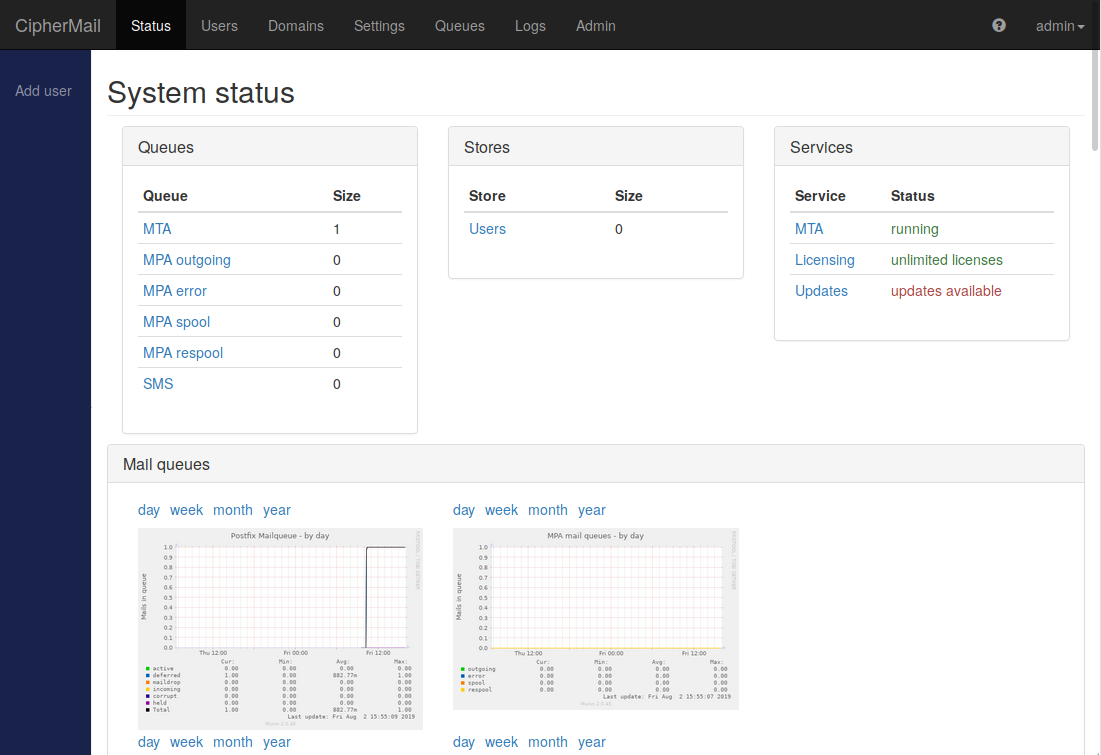The image size is (1101, 755).
Task: Show MPA mail queues graph by month
Action: pyautogui.click(x=548, y=510)
